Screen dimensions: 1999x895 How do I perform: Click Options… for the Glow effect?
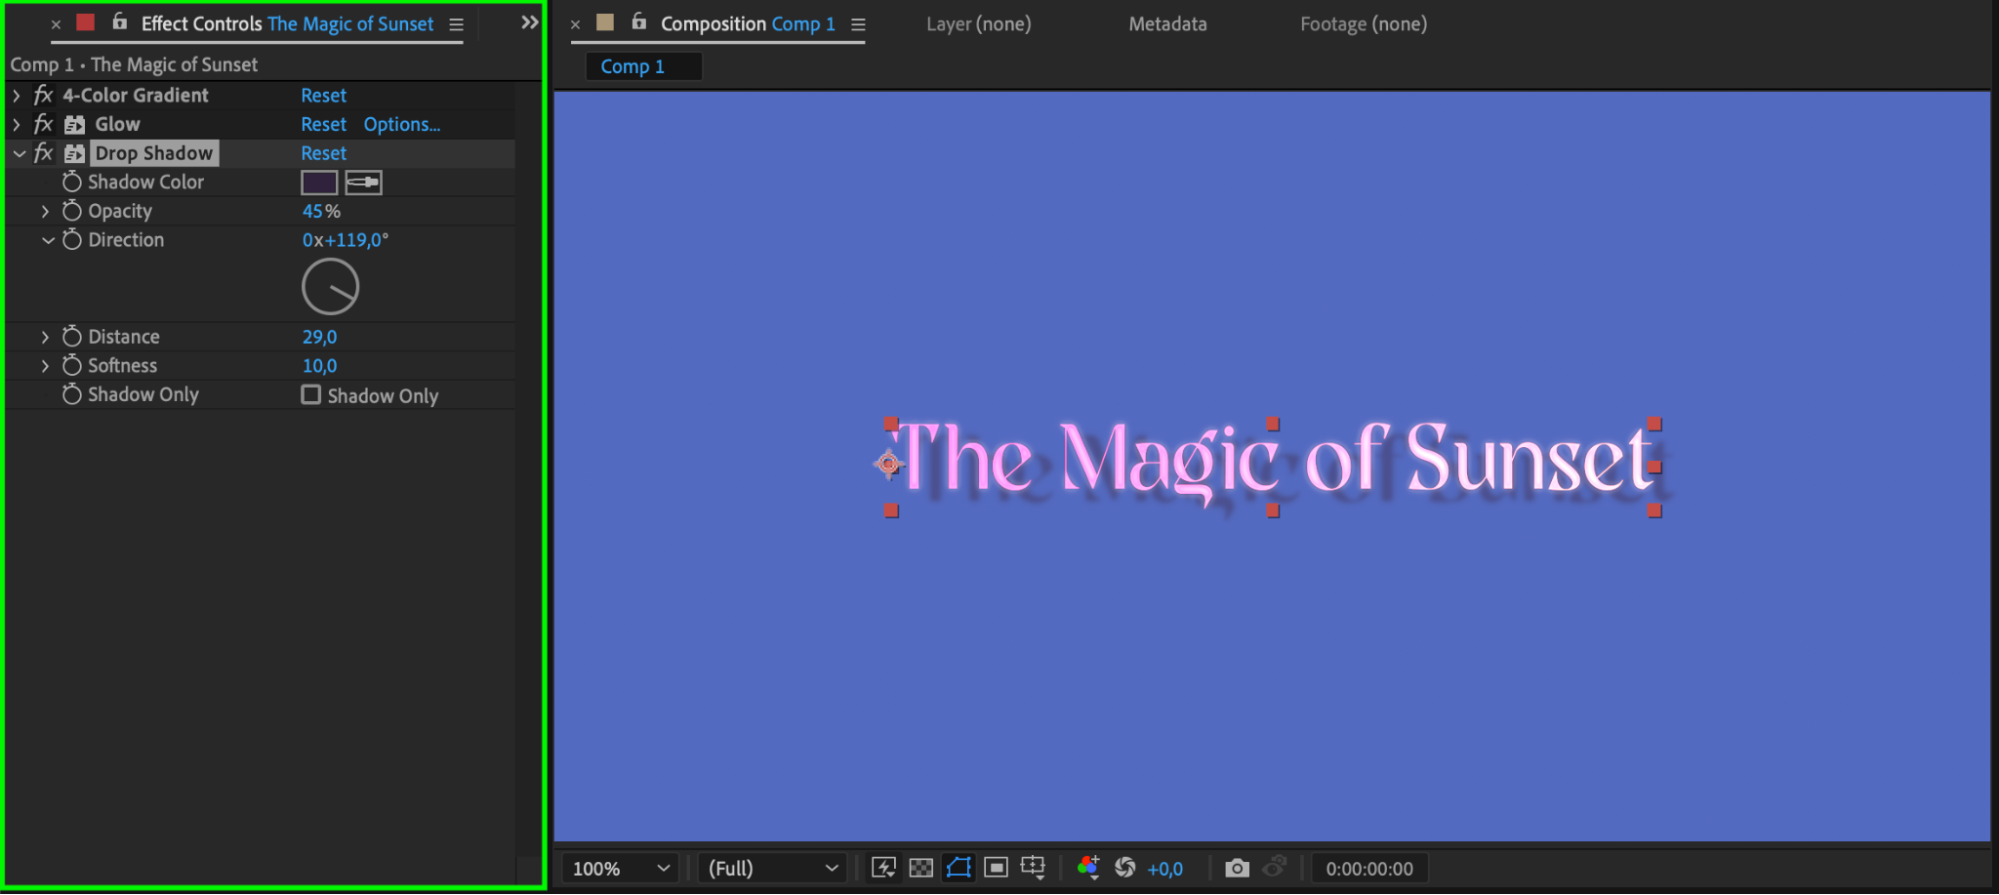401,124
